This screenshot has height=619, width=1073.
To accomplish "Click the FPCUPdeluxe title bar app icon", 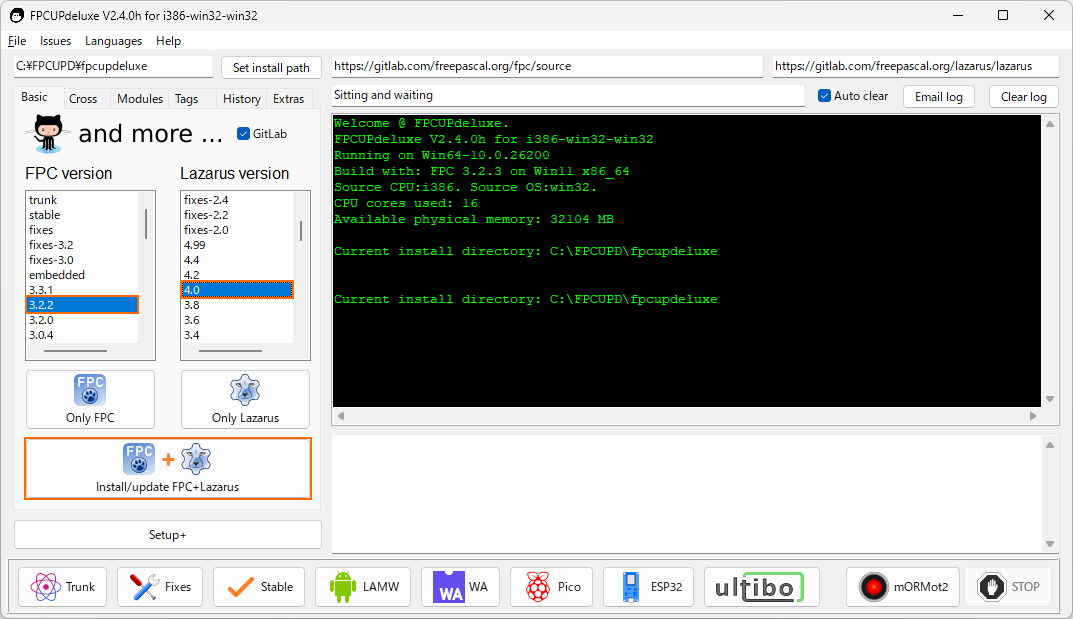I will pos(16,15).
